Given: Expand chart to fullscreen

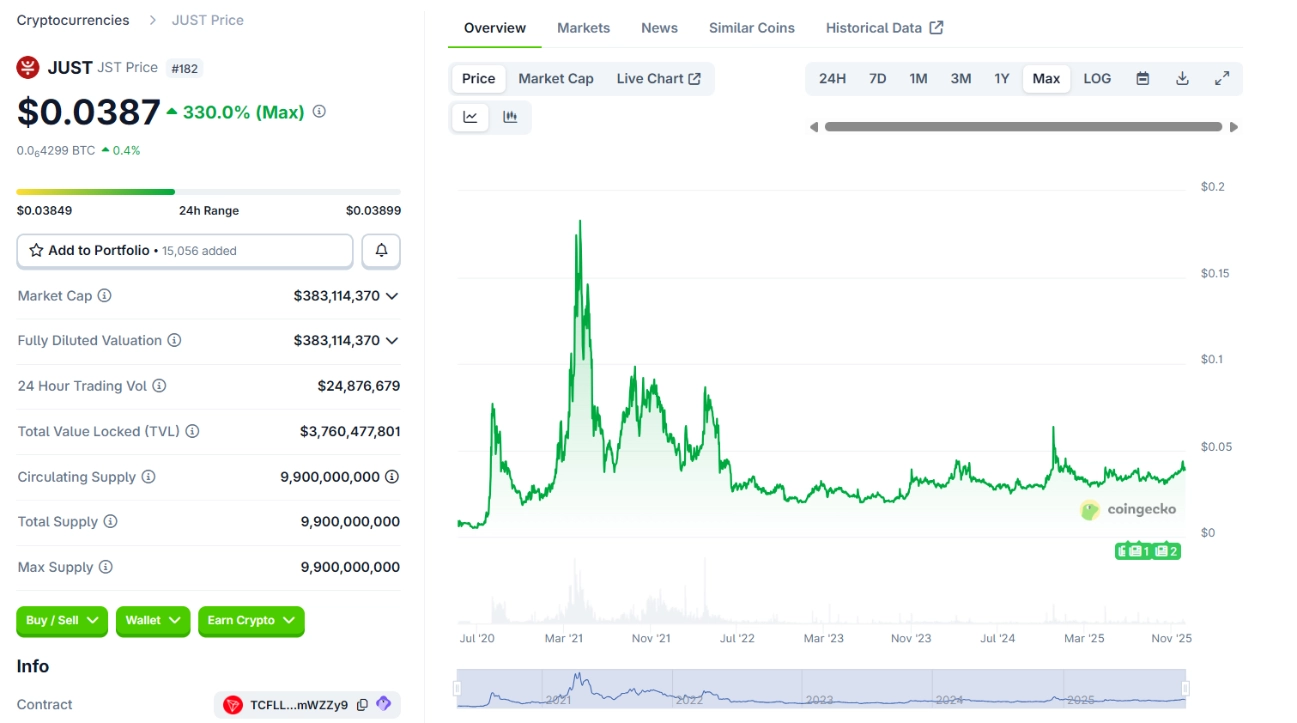Looking at the screenshot, I should pyautogui.click(x=1221, y=79).
